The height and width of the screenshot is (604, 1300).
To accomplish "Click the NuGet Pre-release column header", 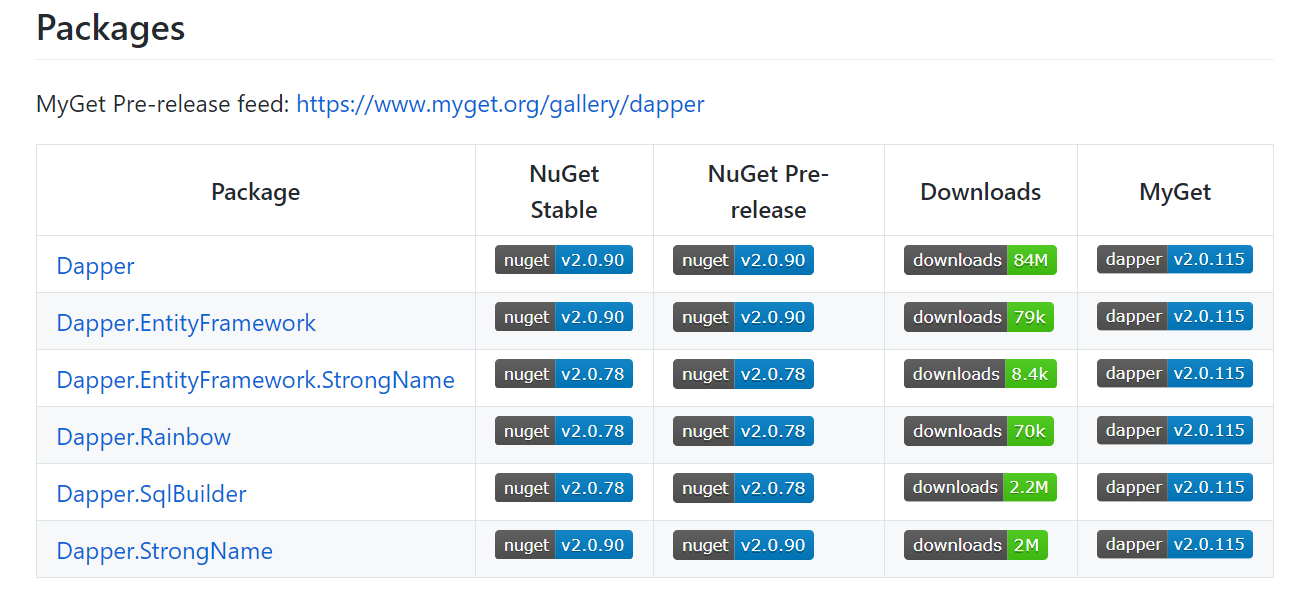I will (768, 191).
